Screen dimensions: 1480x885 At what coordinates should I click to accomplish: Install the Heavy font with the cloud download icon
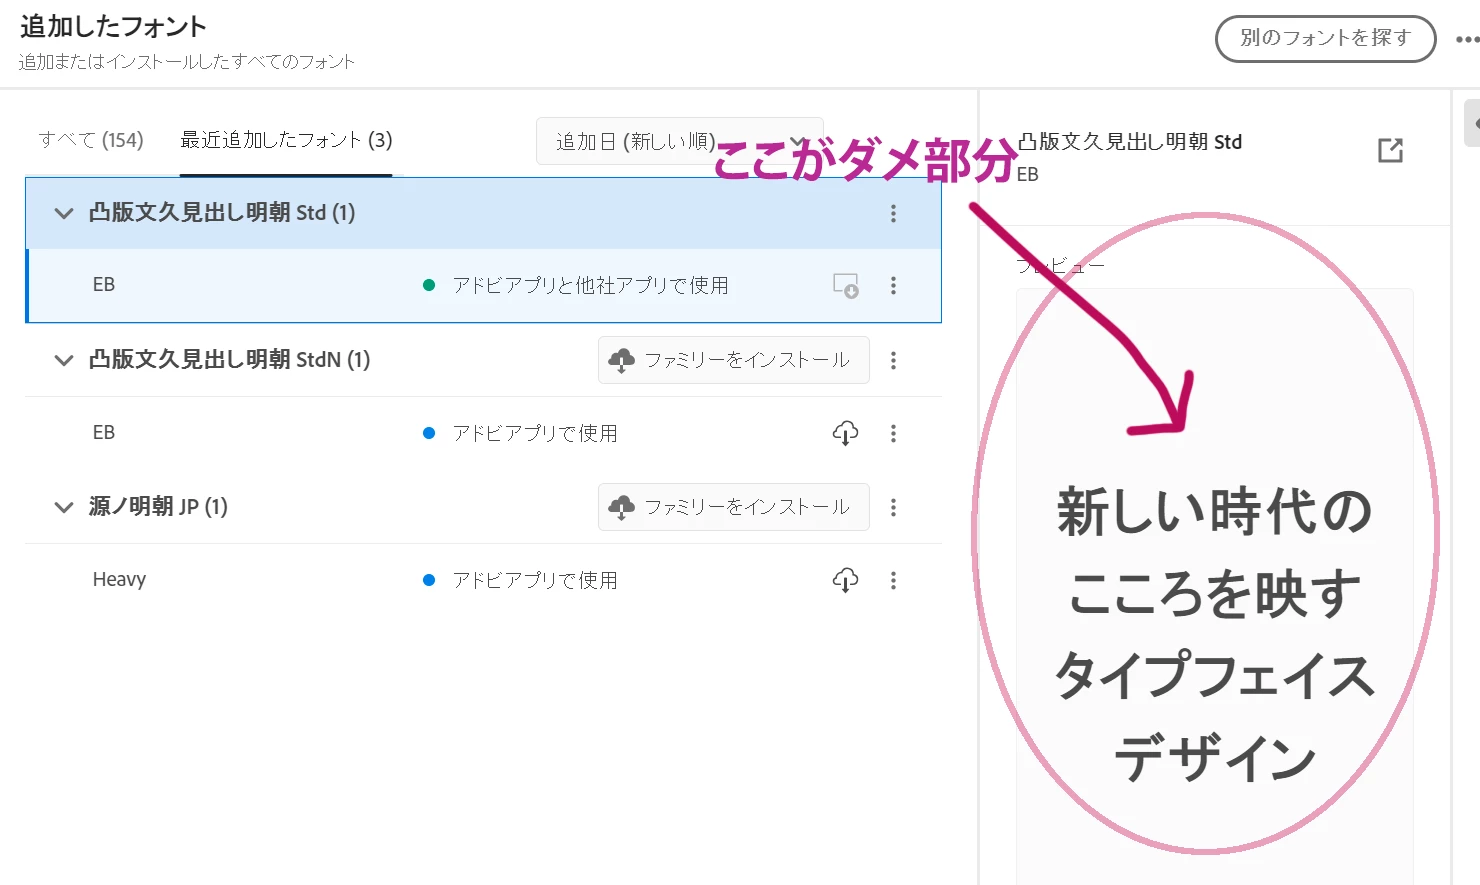[x=845, y=580]
